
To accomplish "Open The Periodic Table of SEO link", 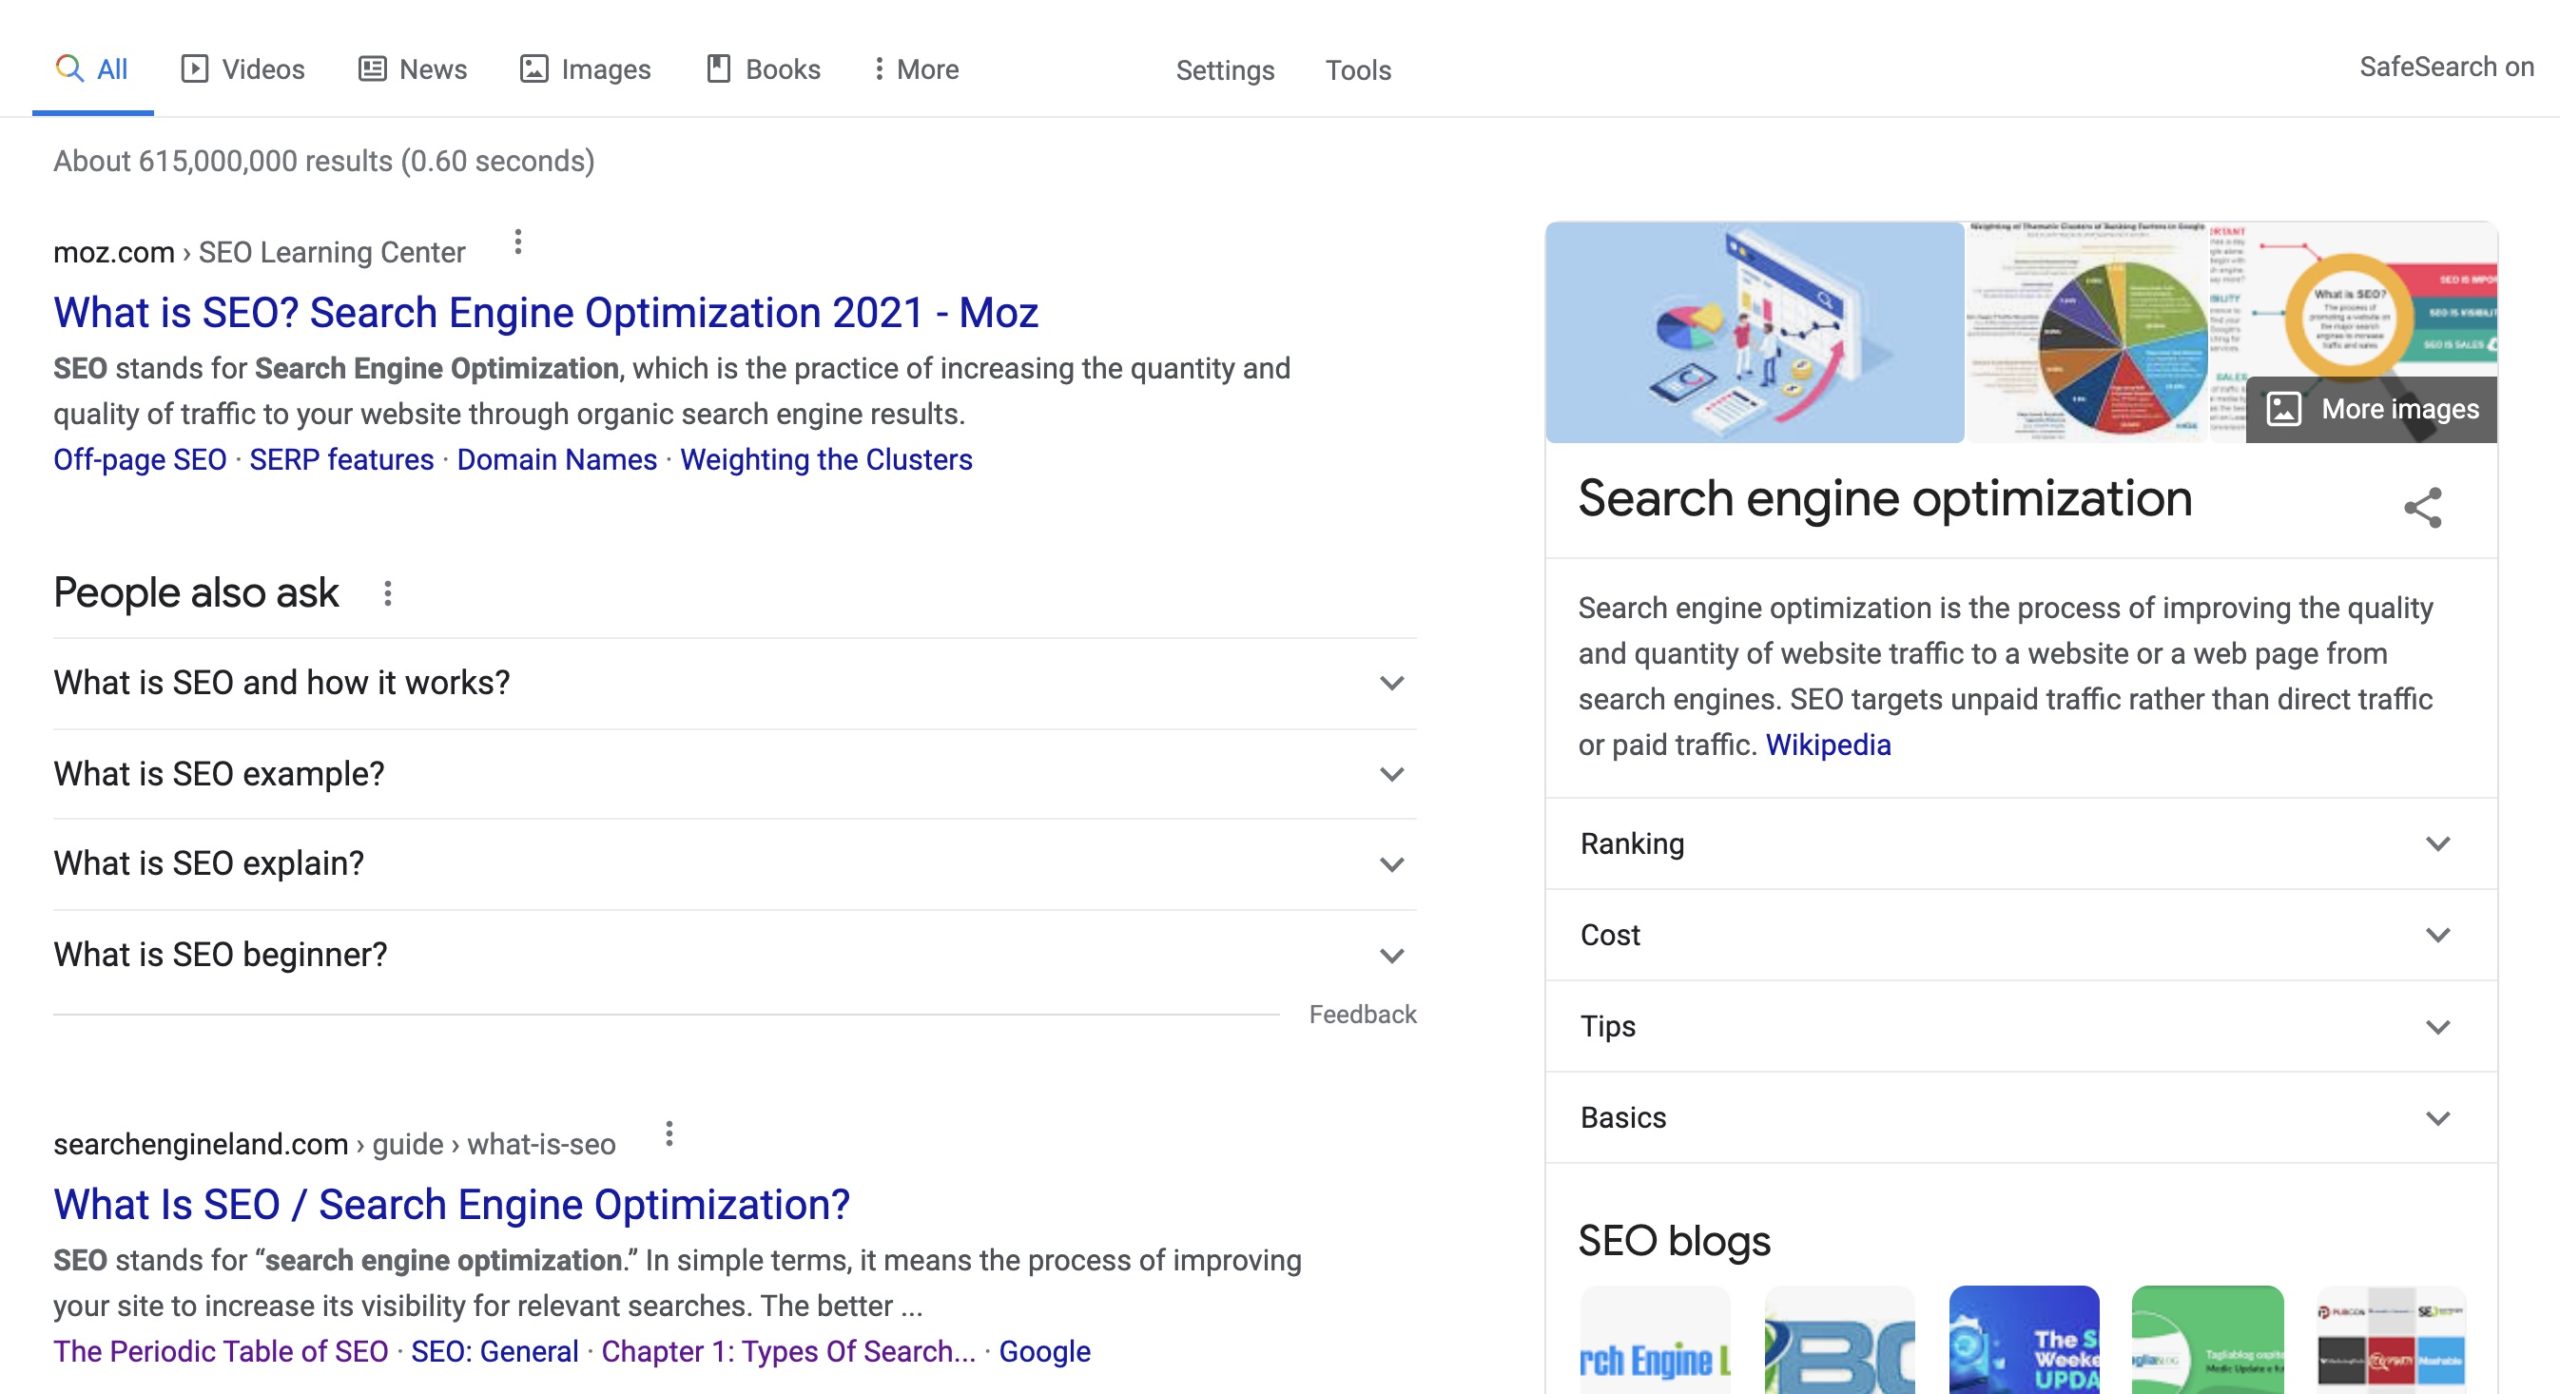I will click(221, 1351).
